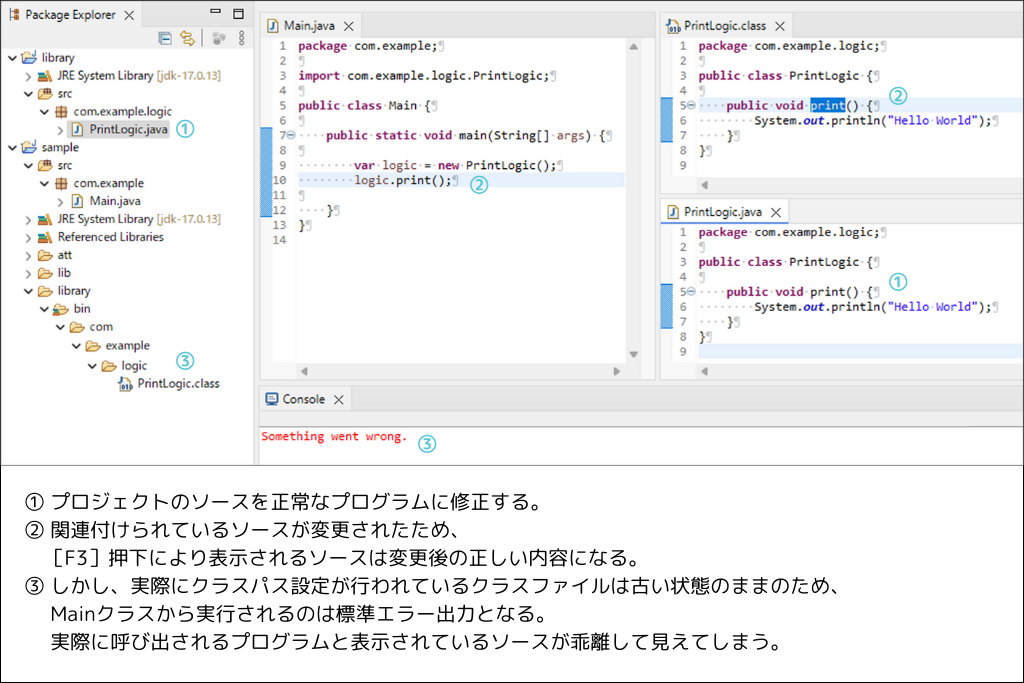Close the PrintLogic.class editor tab
The height and width of the screenshot is (683, 1024).
coord(780,26)
